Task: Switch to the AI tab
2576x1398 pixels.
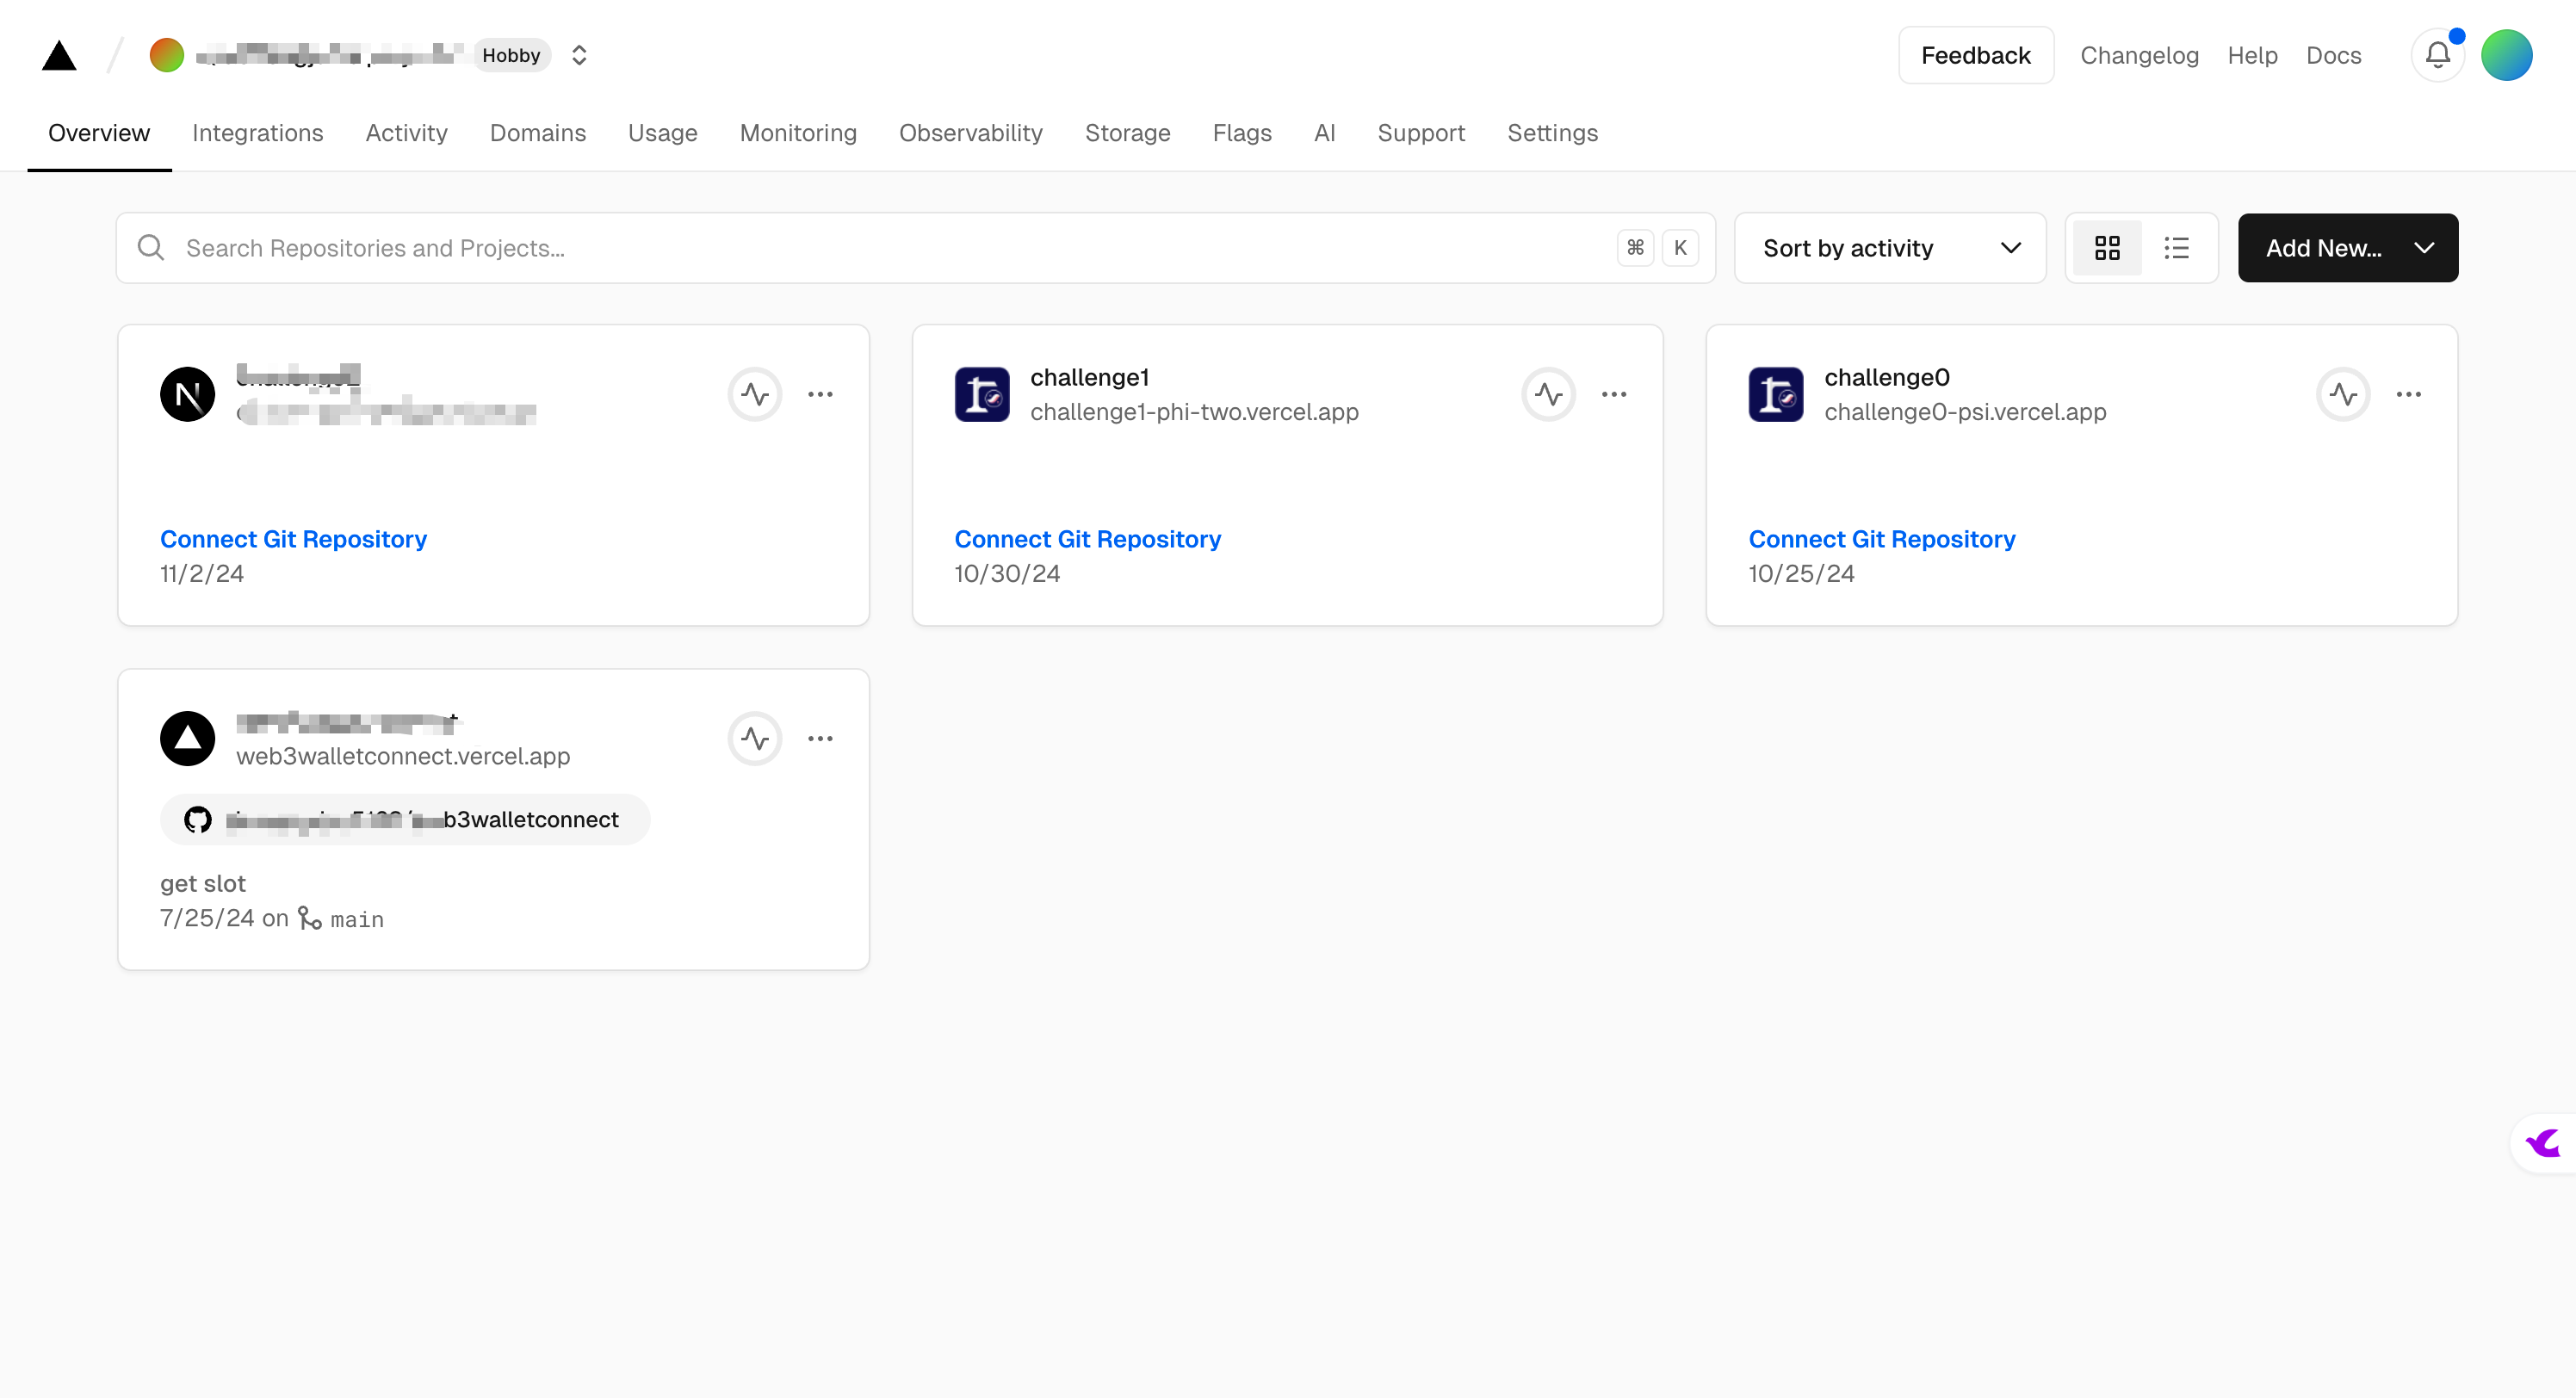Action: click(1324, 133)
